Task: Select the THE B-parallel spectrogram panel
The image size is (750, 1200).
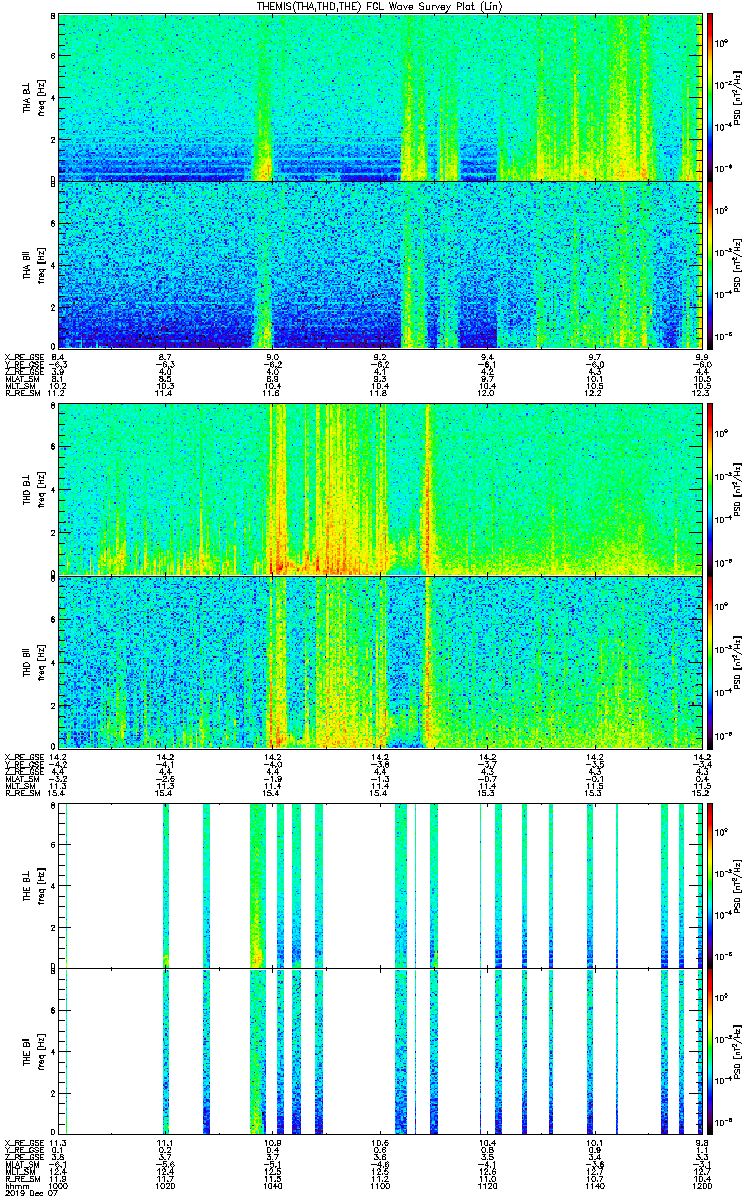Action: point(381,1051)
